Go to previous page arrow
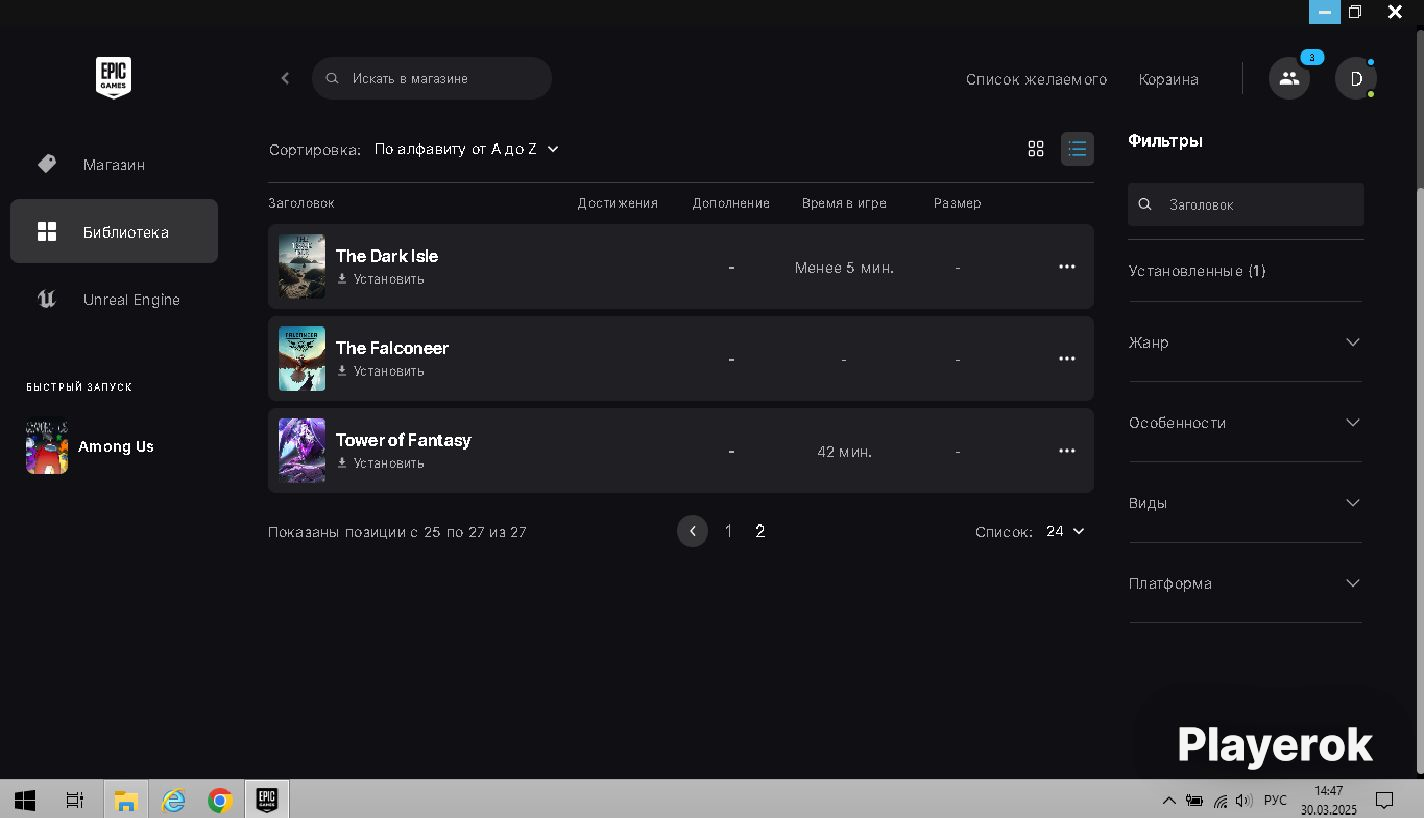Image resolution: width=1424 pixels, height=818 pixels. 692,531
